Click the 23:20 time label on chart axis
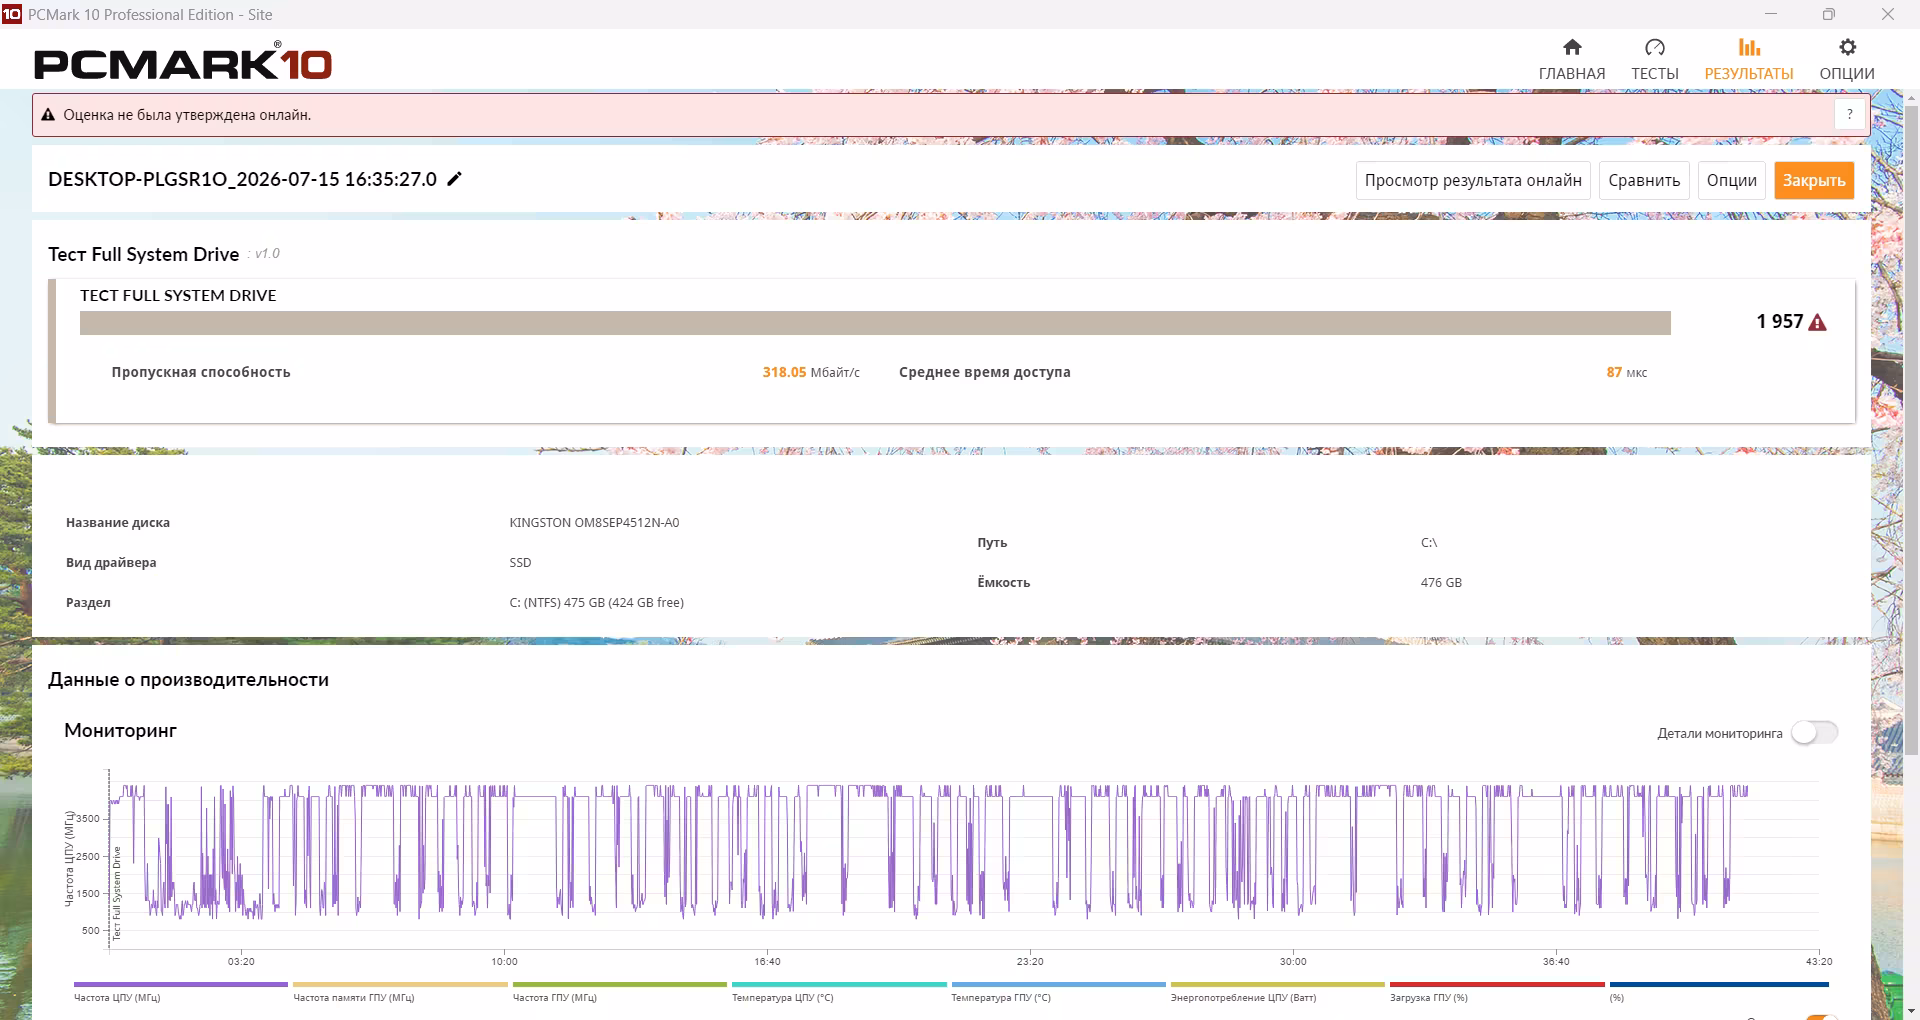This screenshot has height=1020, width=1920. [1030, 962]
